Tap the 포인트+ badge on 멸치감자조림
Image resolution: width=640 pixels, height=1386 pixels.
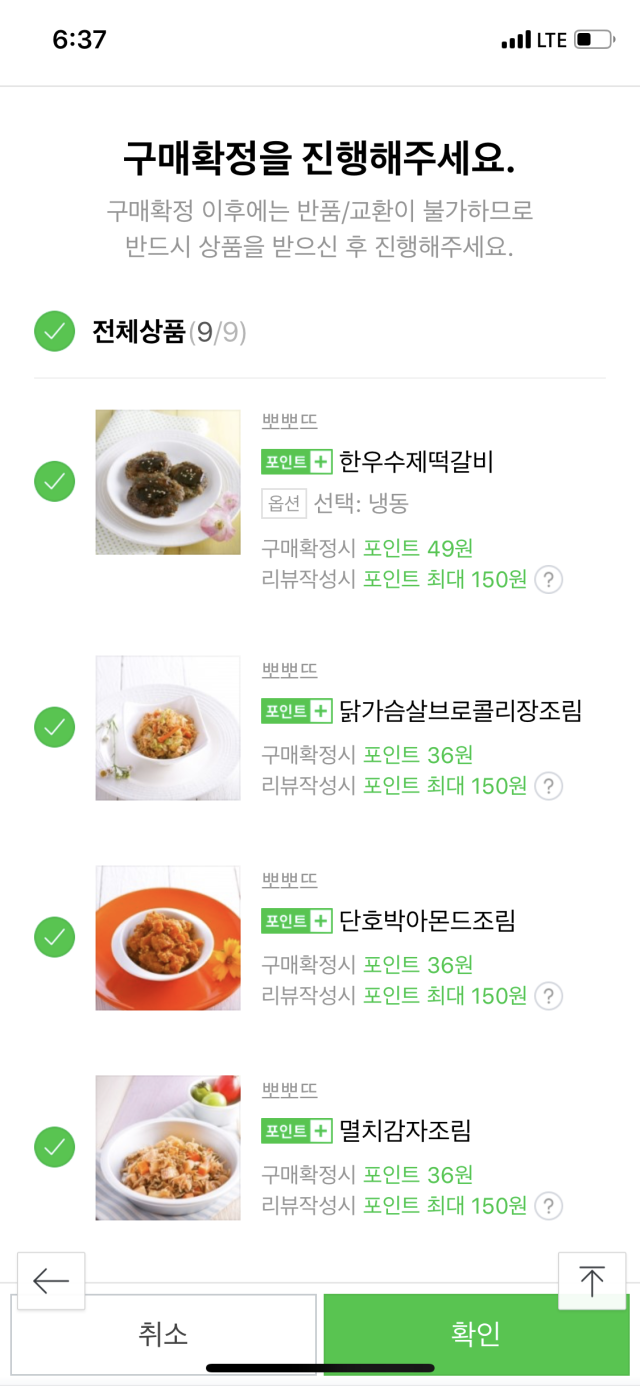296,1131
